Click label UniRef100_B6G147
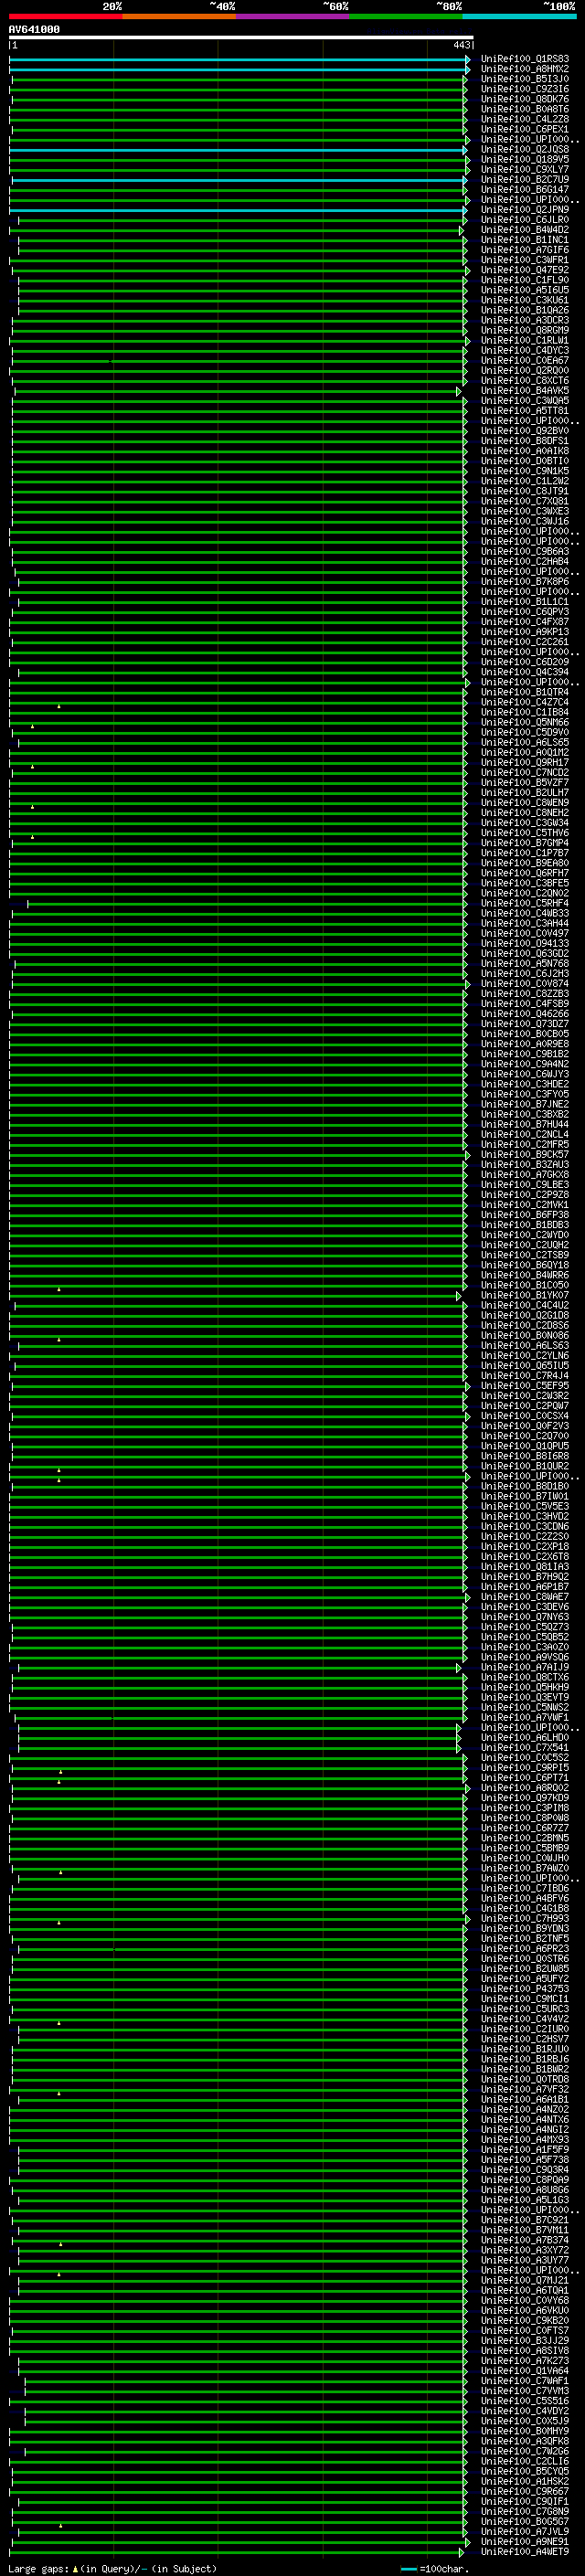585x2576 pixels. pos(525,190)
